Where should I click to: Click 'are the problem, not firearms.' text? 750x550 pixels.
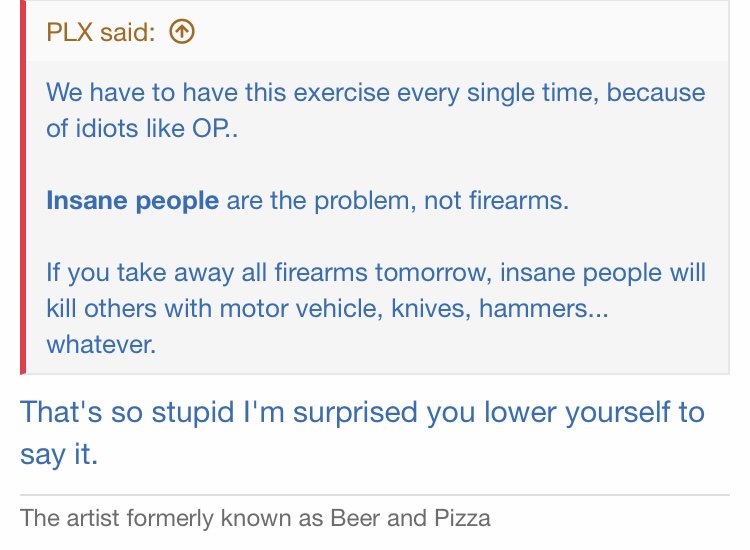[x=397, y=200]
